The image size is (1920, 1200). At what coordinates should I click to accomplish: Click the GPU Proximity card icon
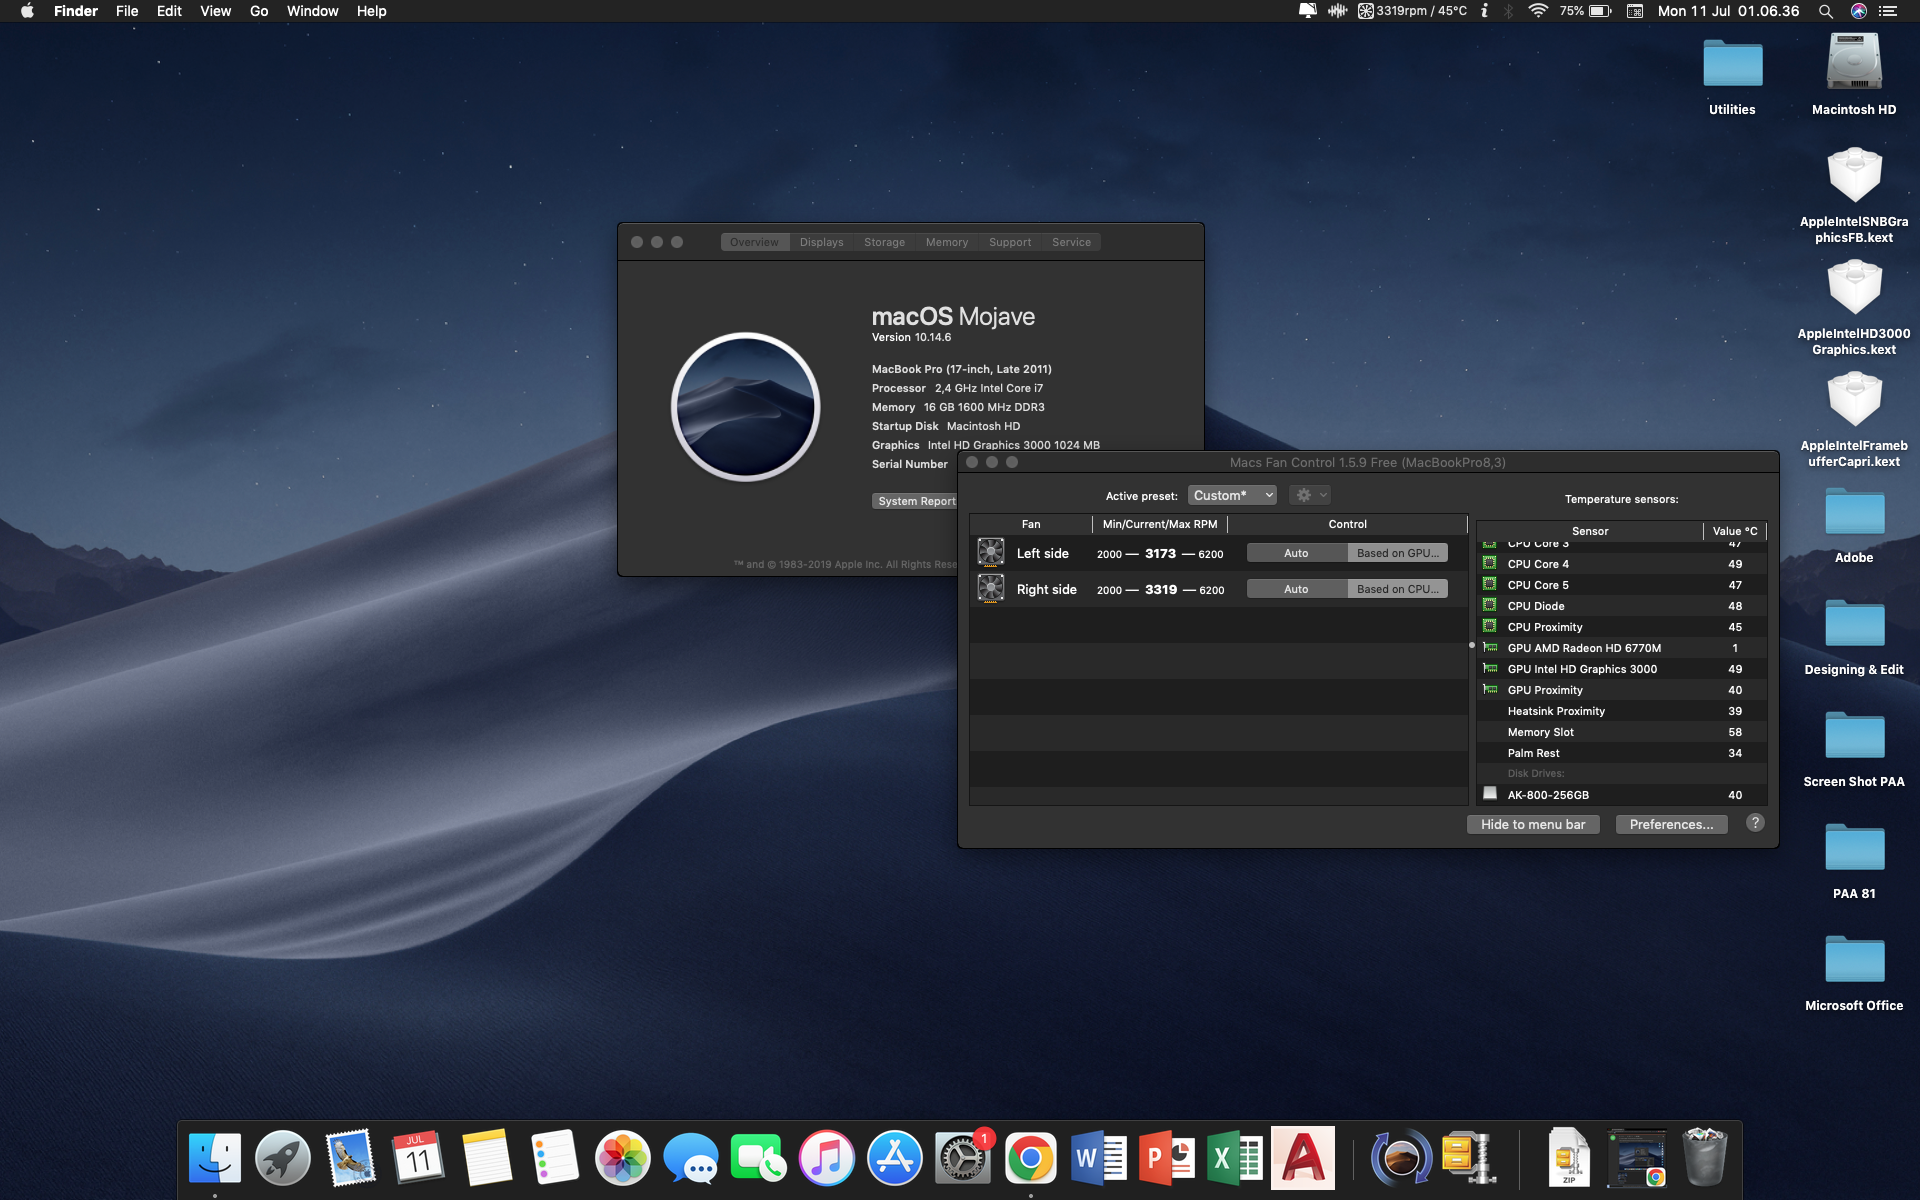1489,690
